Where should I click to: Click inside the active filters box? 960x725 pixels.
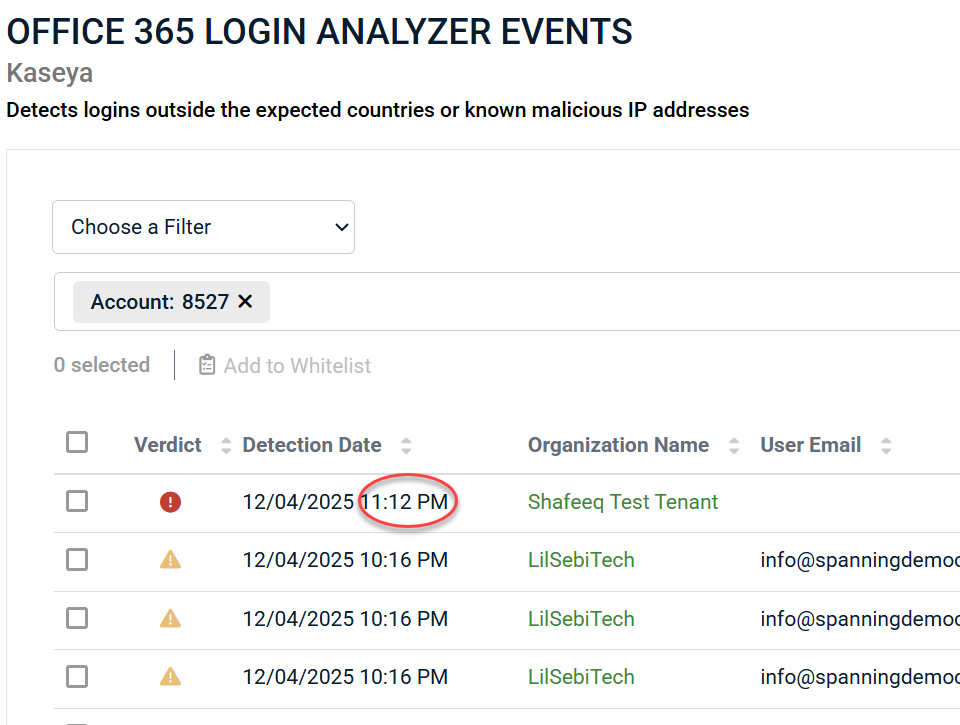(600, 302)
